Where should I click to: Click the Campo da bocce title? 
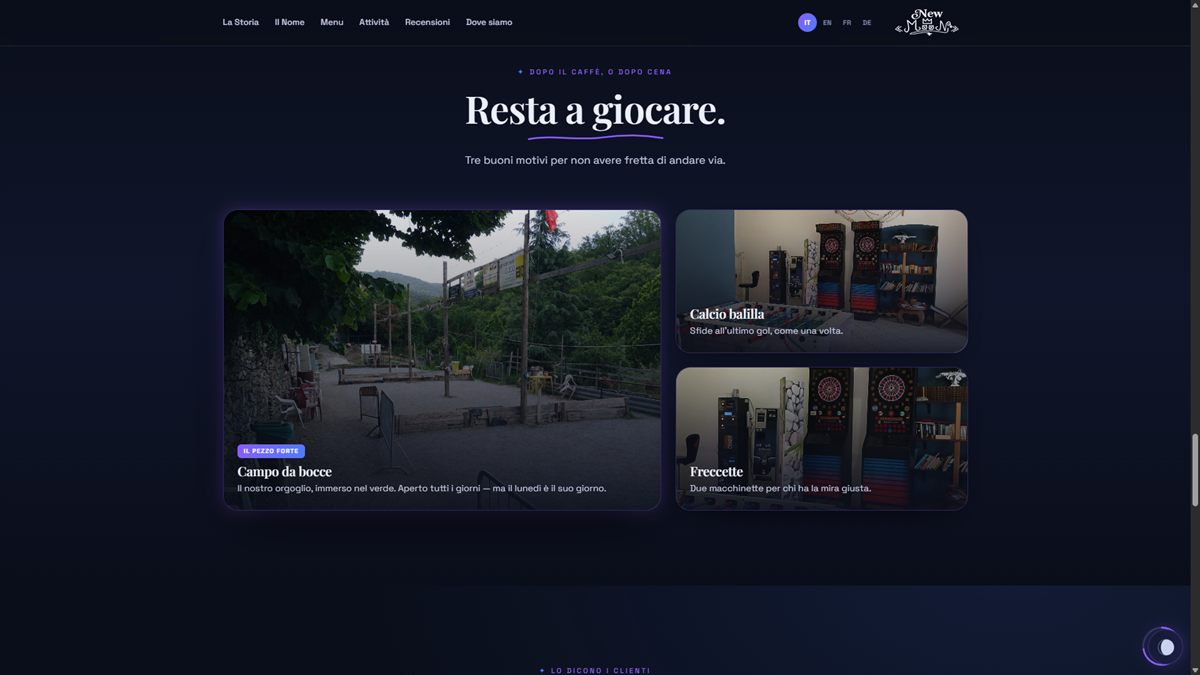pyautogui.click(x=284, y=471)
